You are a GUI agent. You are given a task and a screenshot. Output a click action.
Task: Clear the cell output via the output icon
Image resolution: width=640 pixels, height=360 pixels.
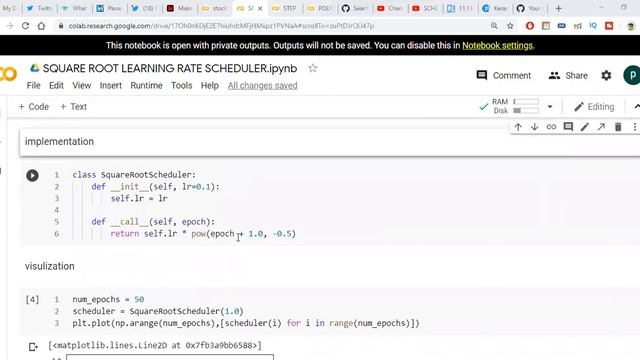coord(33,347)
